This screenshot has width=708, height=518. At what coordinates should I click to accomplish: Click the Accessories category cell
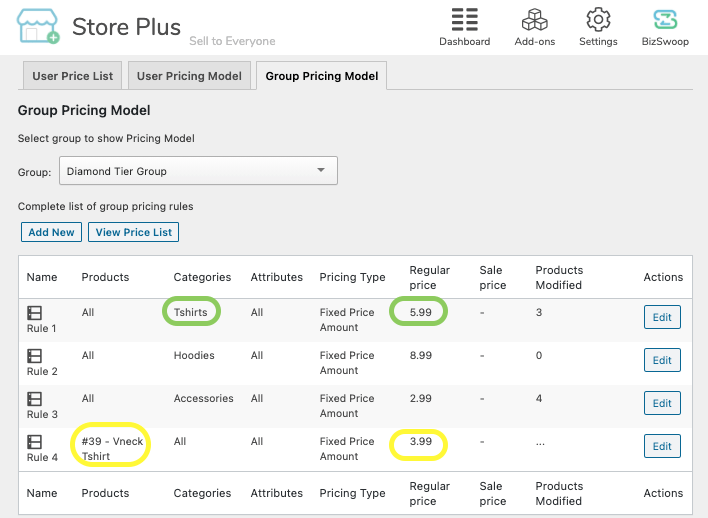click(x=204, y=398)
